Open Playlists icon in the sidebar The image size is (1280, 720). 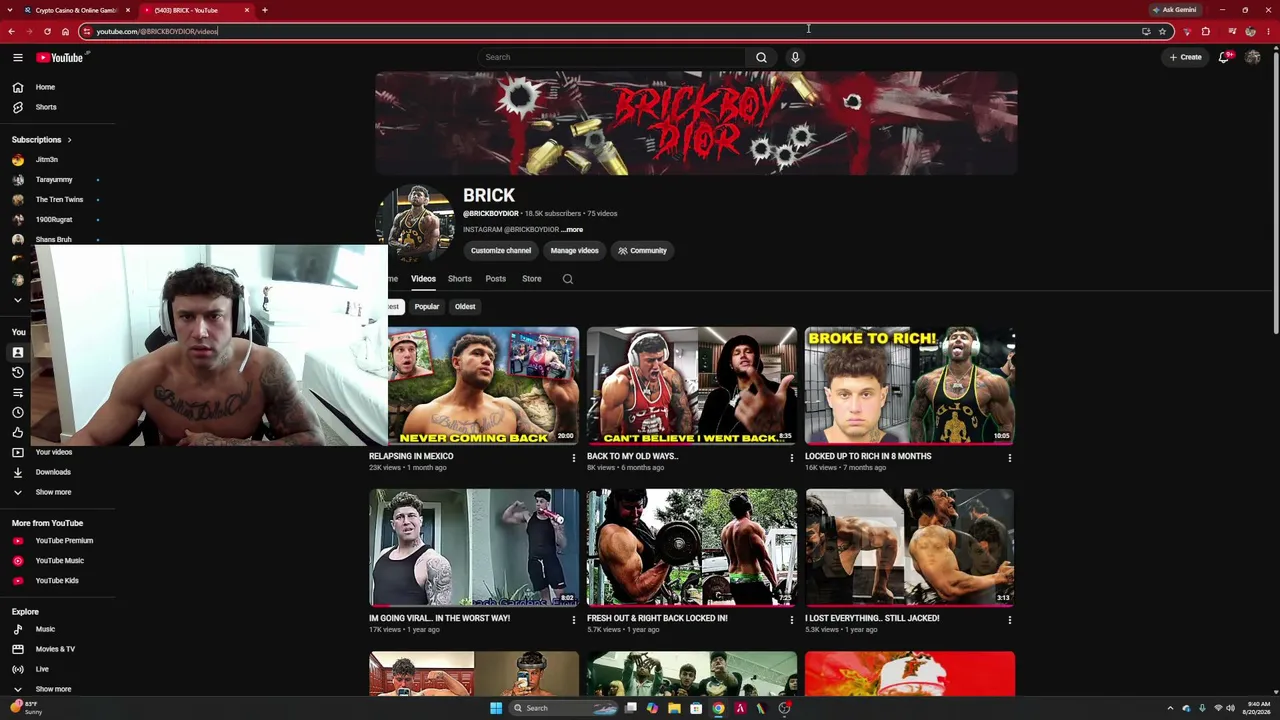tap(18, 392)
